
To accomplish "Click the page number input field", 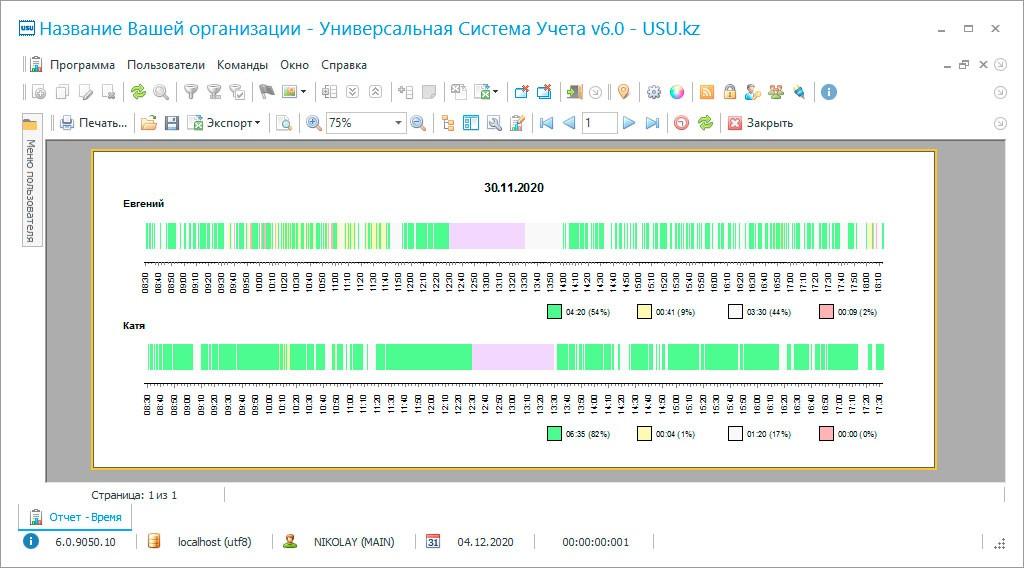I will click(x=600, y=123).
